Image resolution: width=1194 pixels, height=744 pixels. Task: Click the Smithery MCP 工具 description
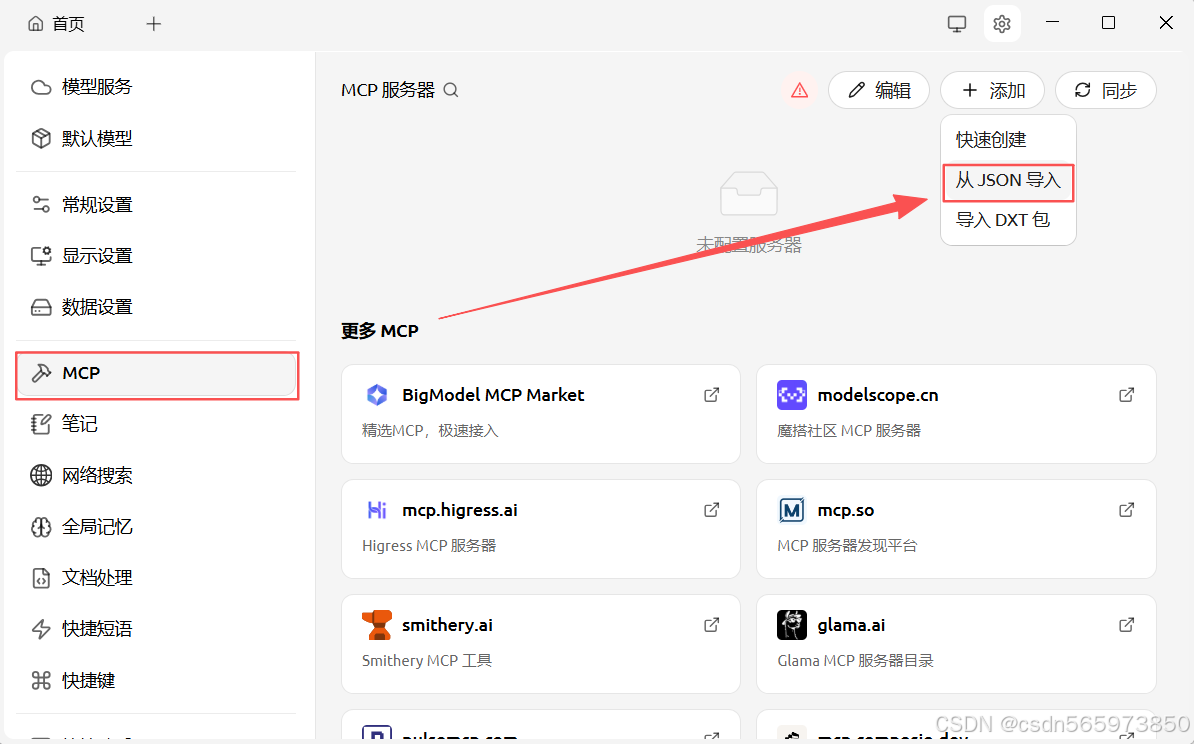427,661
